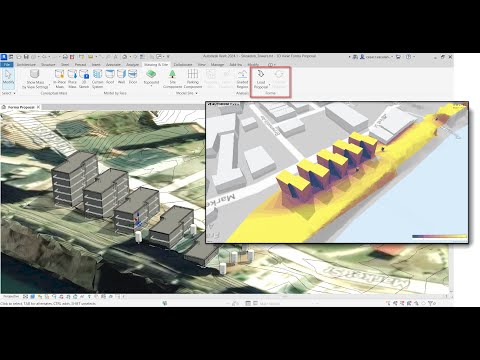
Task: Open the Toposolid dropdown arrow
Action: point(151,86)
